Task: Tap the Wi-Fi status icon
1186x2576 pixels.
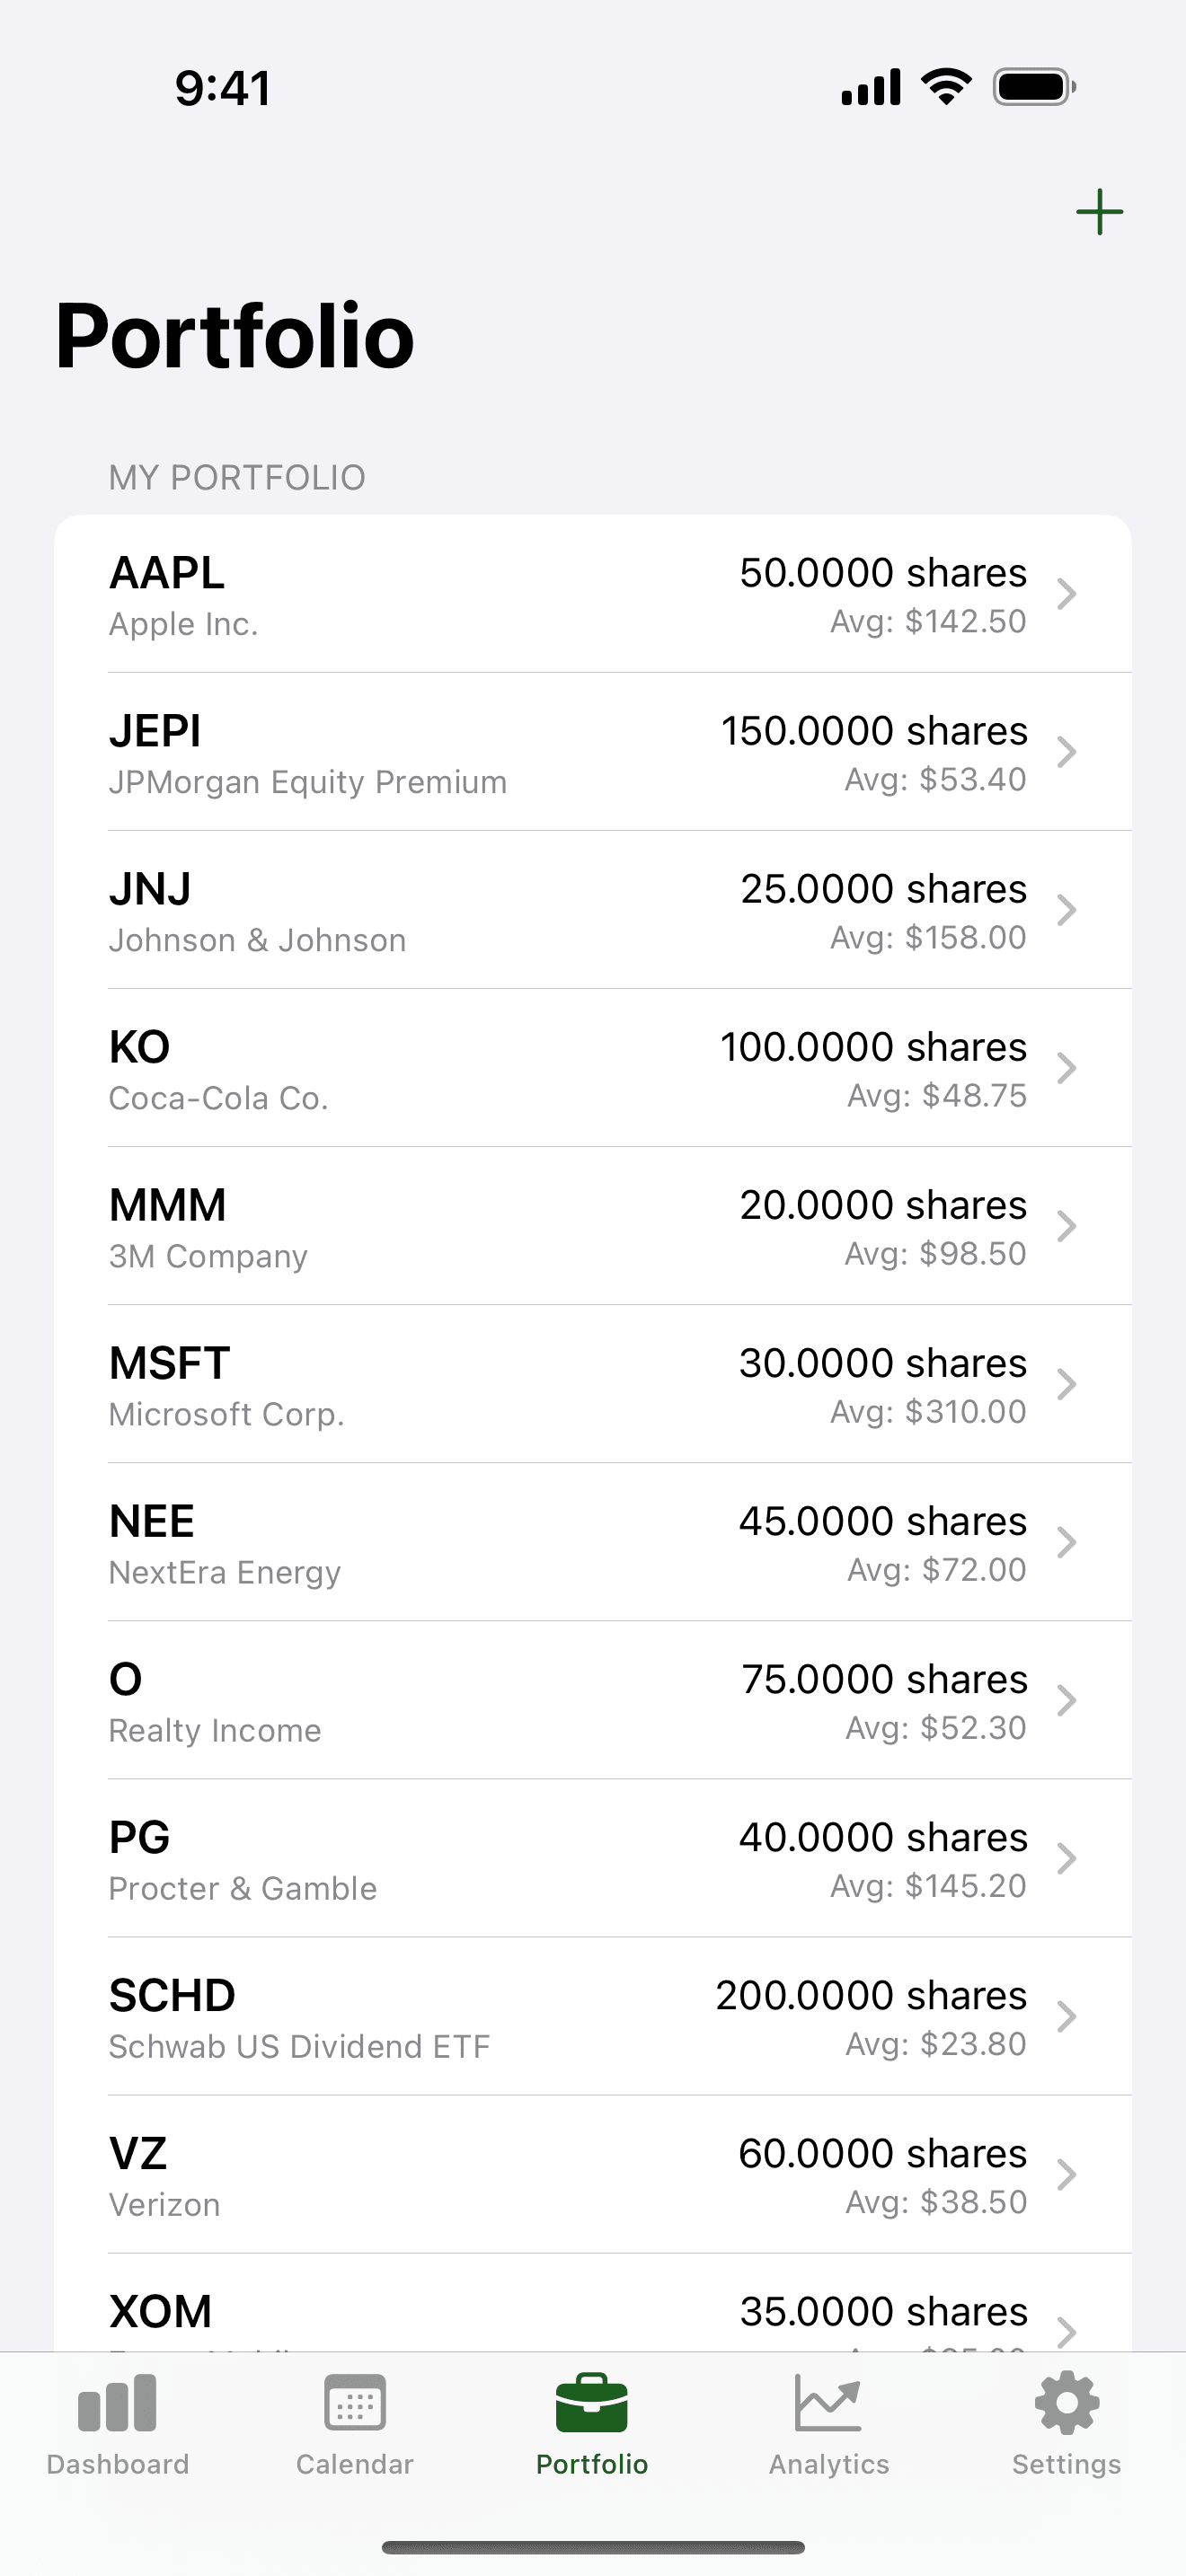Action: [946, 87]
